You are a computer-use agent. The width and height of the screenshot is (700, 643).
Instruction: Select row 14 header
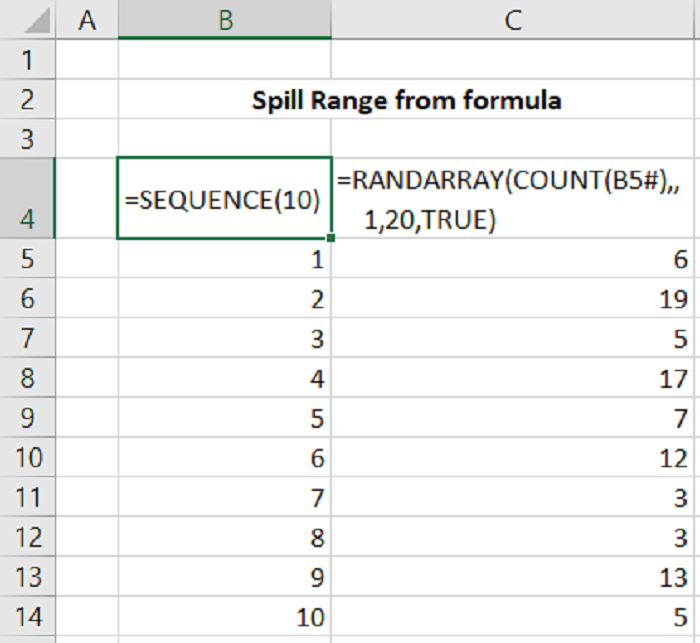click(x=28, y=616)
